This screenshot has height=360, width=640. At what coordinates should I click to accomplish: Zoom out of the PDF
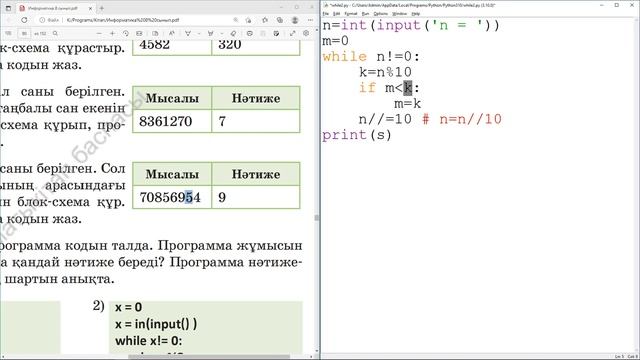tap(99, 33)
